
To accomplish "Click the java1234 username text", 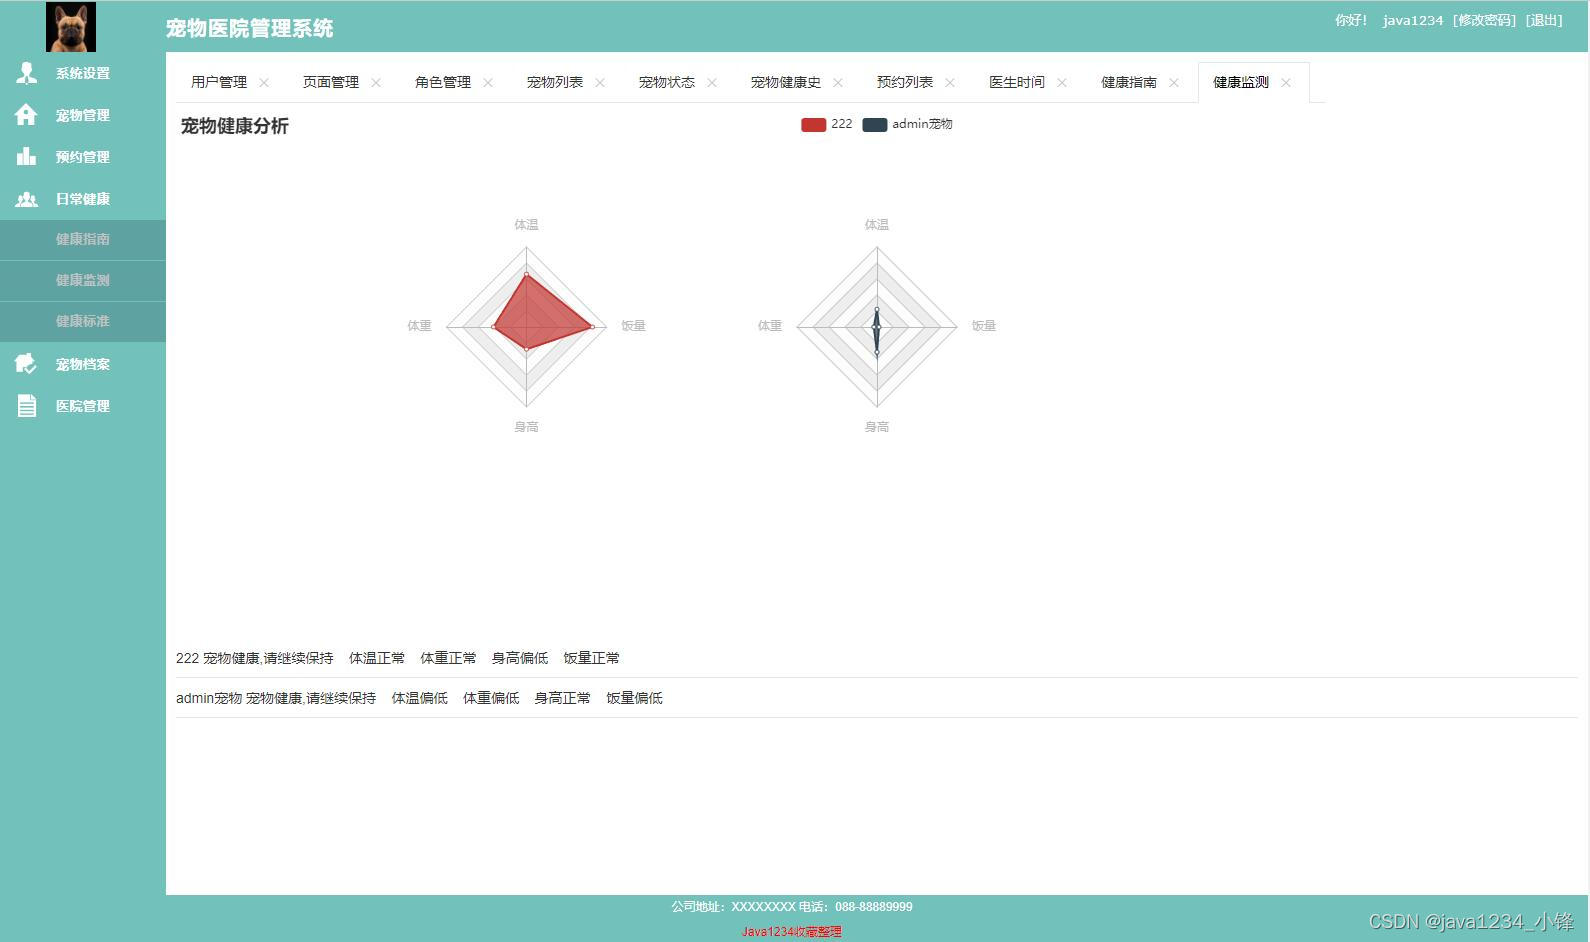I will (x=1413, y=20).
